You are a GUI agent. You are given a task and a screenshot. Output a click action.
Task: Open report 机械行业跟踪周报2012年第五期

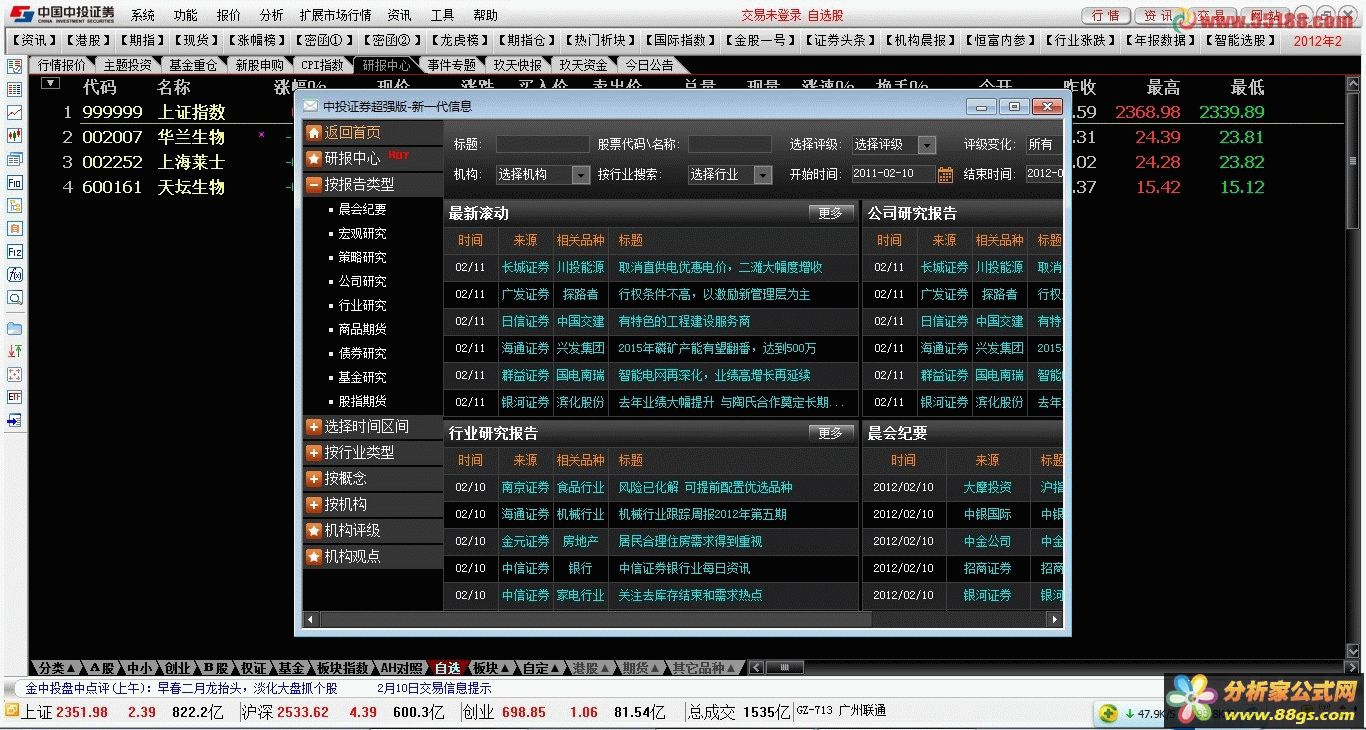click(x=702, y=514)
